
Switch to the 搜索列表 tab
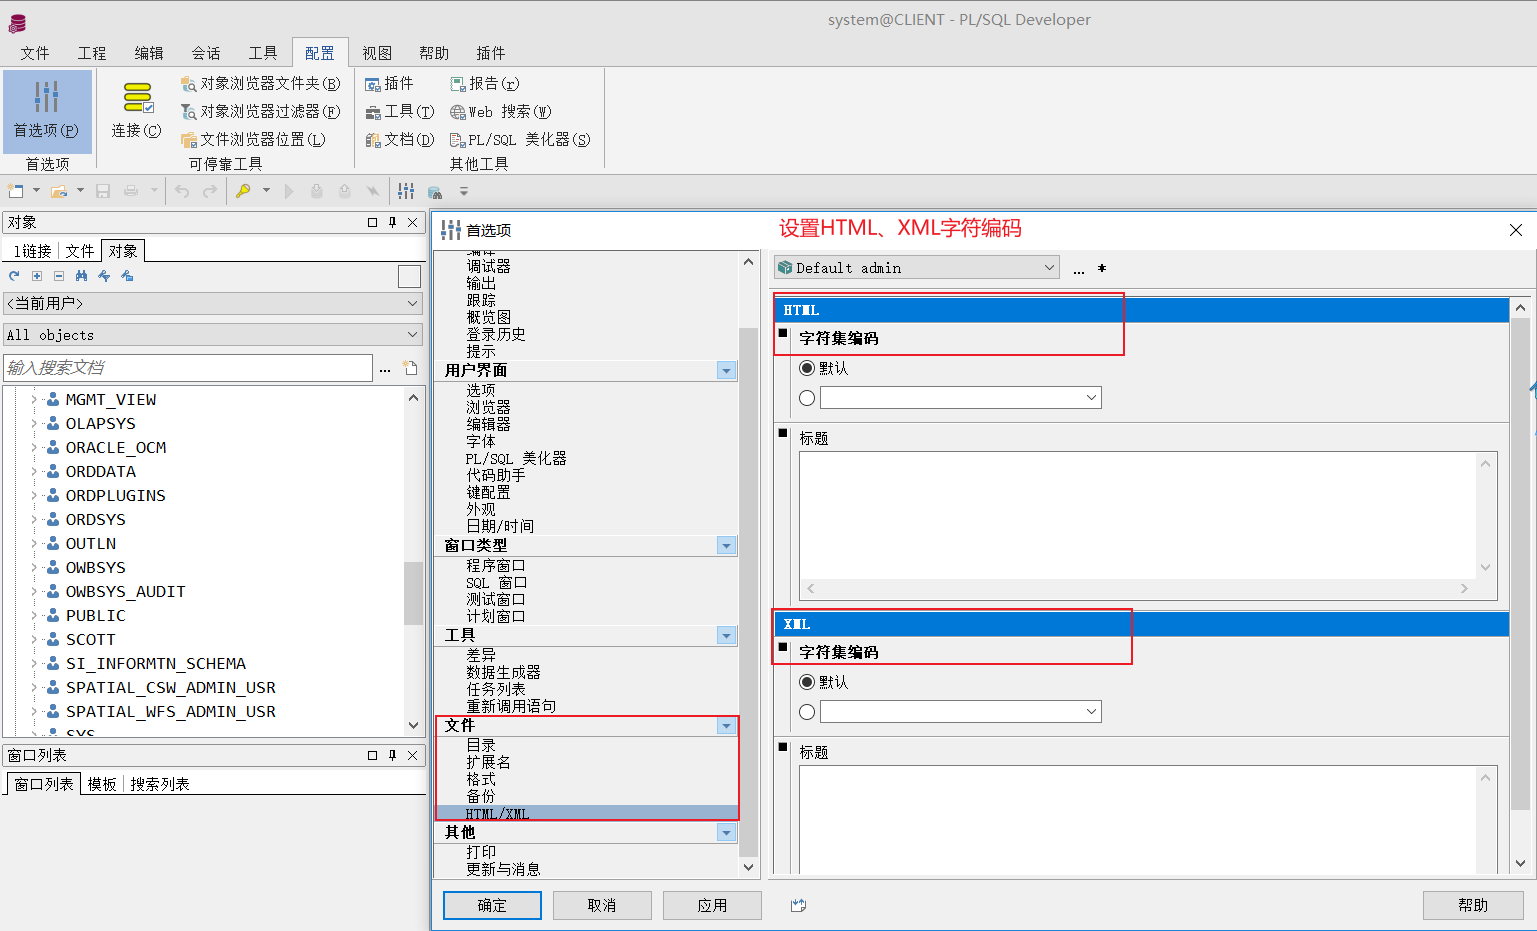pyautogui.click(x=160, y=784)
